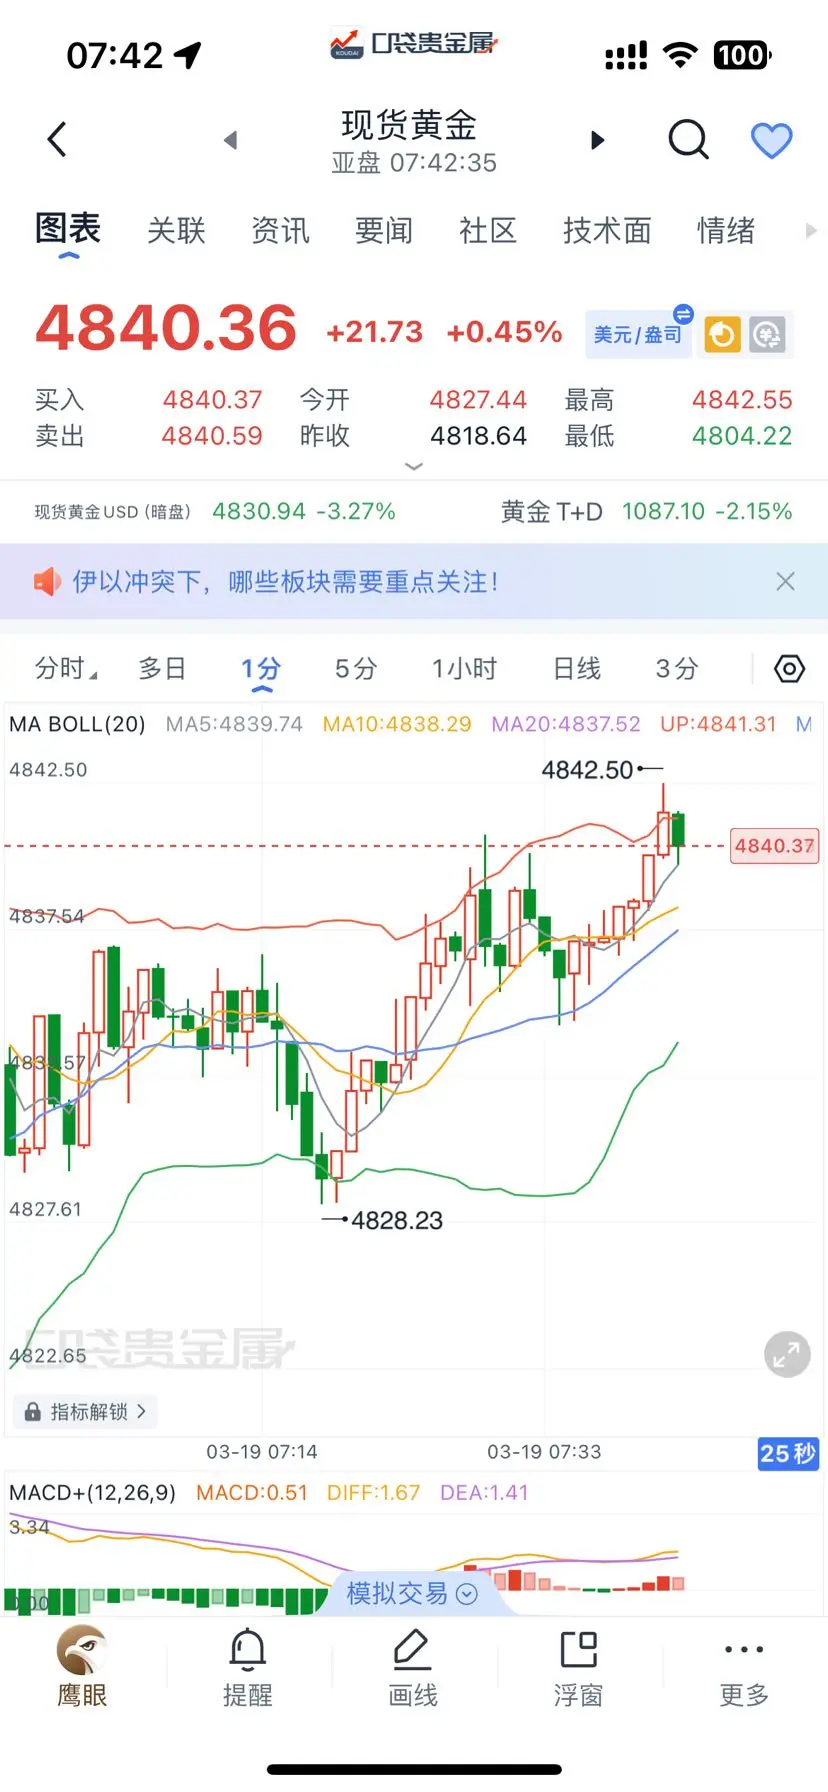The image size is (828, 1792).
Task: Open 分时 dropdown selector
Action: pos(66,669)
